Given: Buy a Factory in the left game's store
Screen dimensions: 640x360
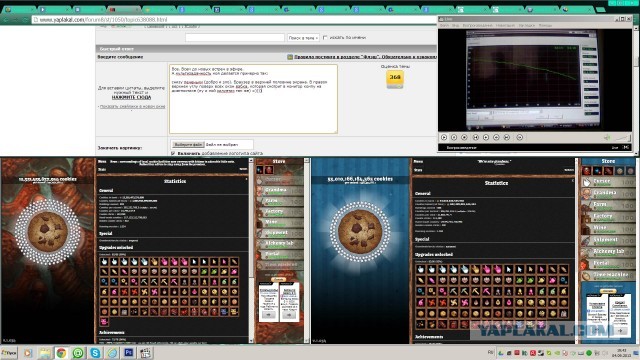Looking at the screenshot, I should pyautogui.click(x=280, y=212).
